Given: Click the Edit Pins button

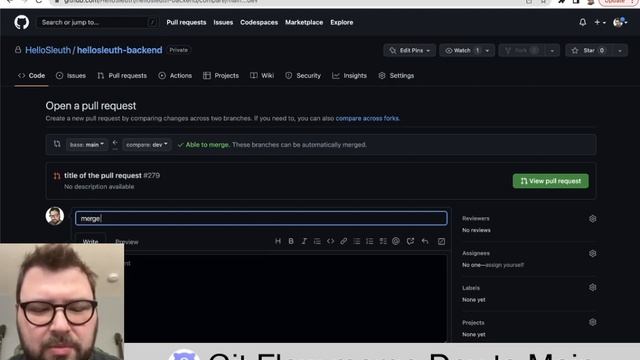Looking at the screenshot, I should pyautogui.click(x=409, y=51).
